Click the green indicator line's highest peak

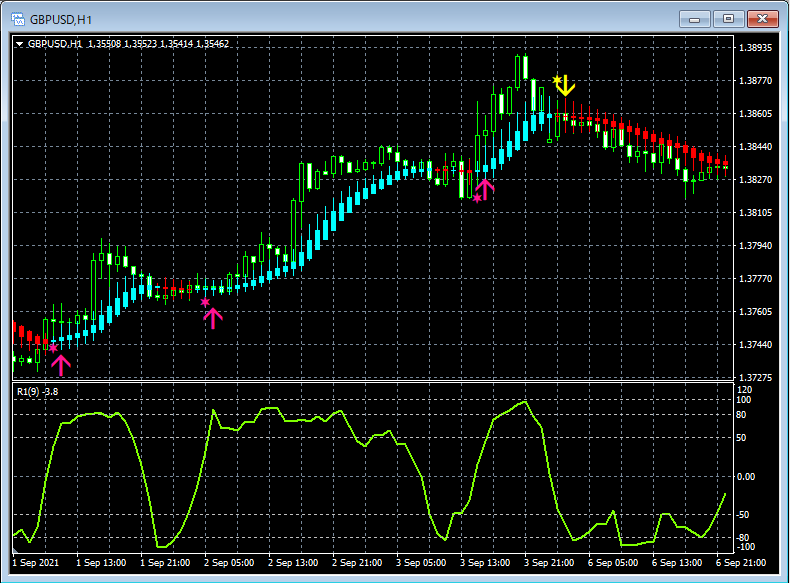coord(525,402)
